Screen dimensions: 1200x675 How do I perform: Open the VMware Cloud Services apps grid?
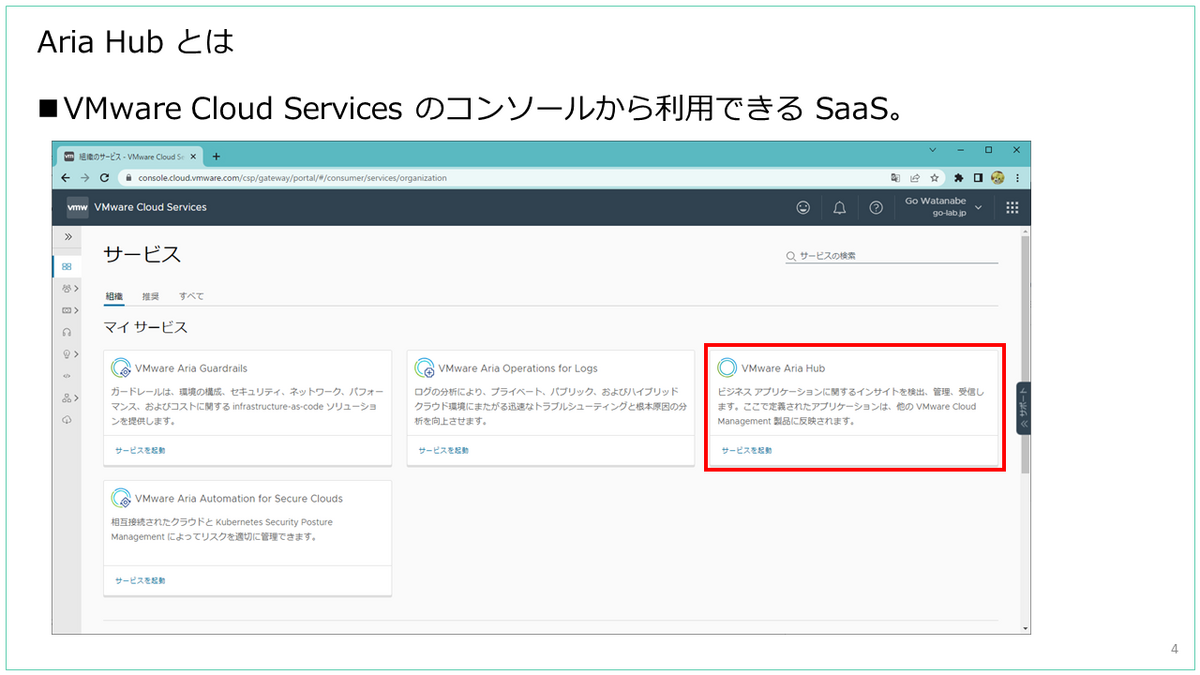pyautogui.click(x=1011, y=207)
